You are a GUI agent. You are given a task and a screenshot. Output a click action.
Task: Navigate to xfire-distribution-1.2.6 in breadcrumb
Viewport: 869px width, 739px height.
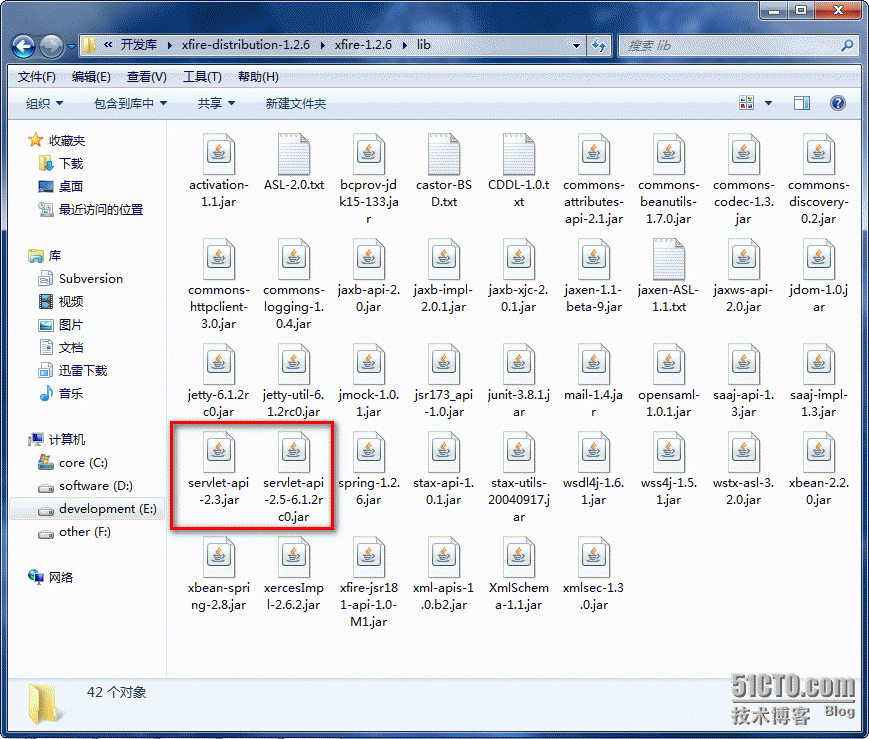click(x=246, y=45)
